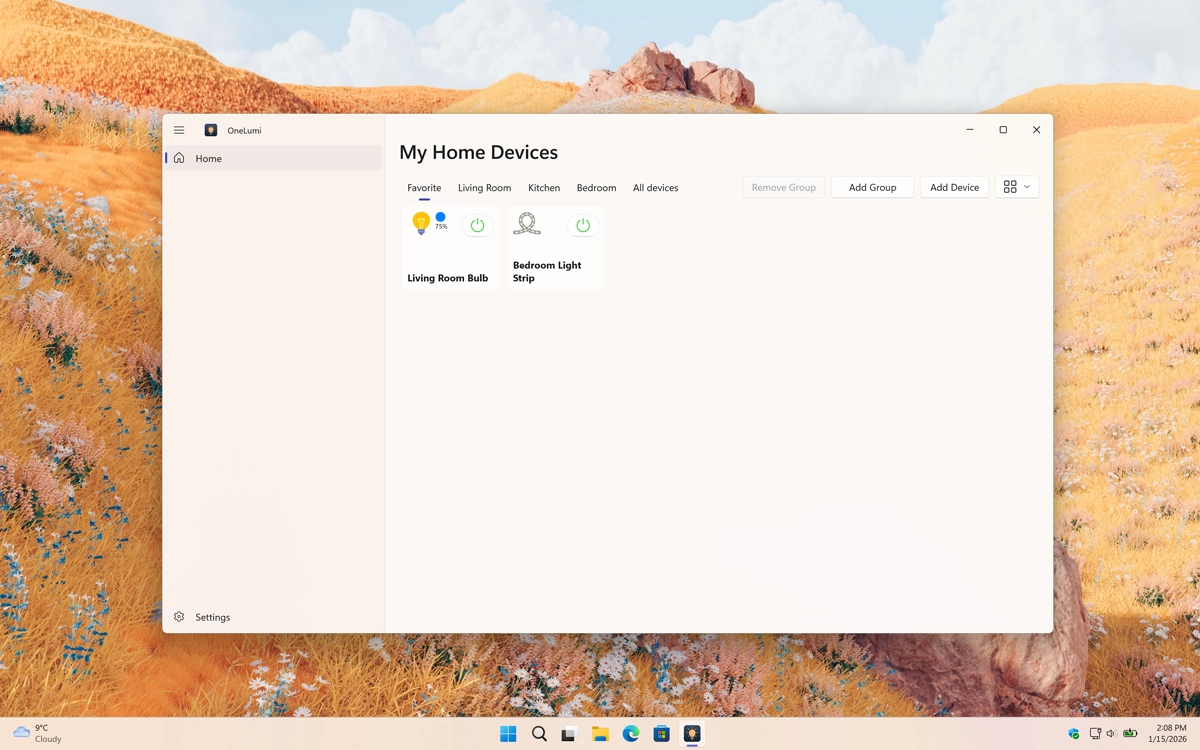Click the Home icon in the sidebar
The image size is (1200, 750).
click(179, 158)
